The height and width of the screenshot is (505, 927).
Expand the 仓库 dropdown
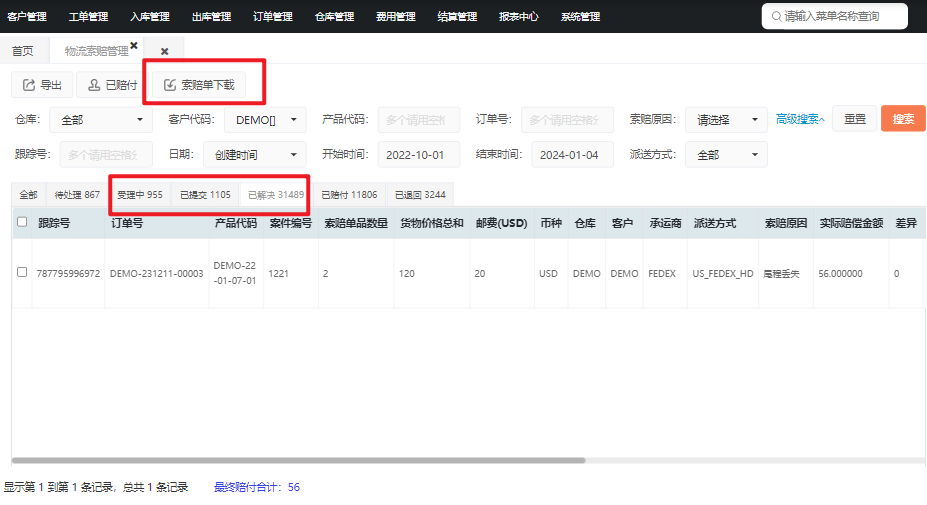[x=101, y=120]
